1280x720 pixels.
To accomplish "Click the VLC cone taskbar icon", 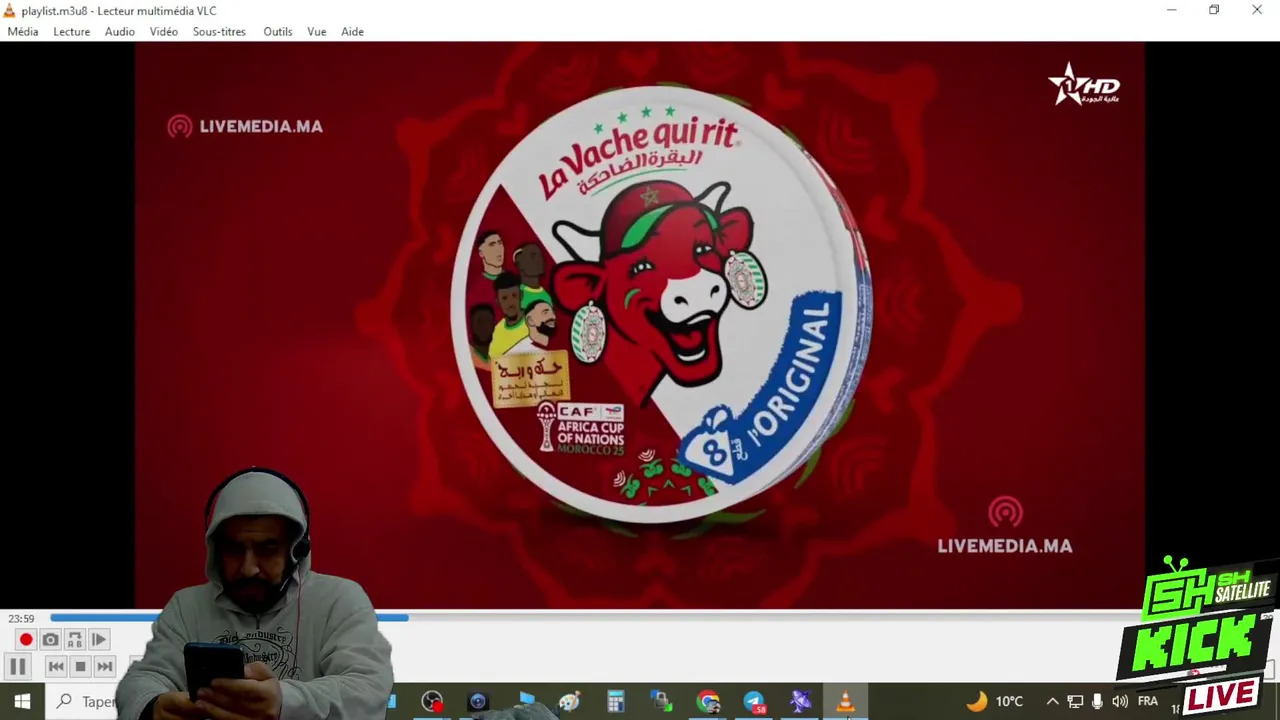I will (846, 702).
